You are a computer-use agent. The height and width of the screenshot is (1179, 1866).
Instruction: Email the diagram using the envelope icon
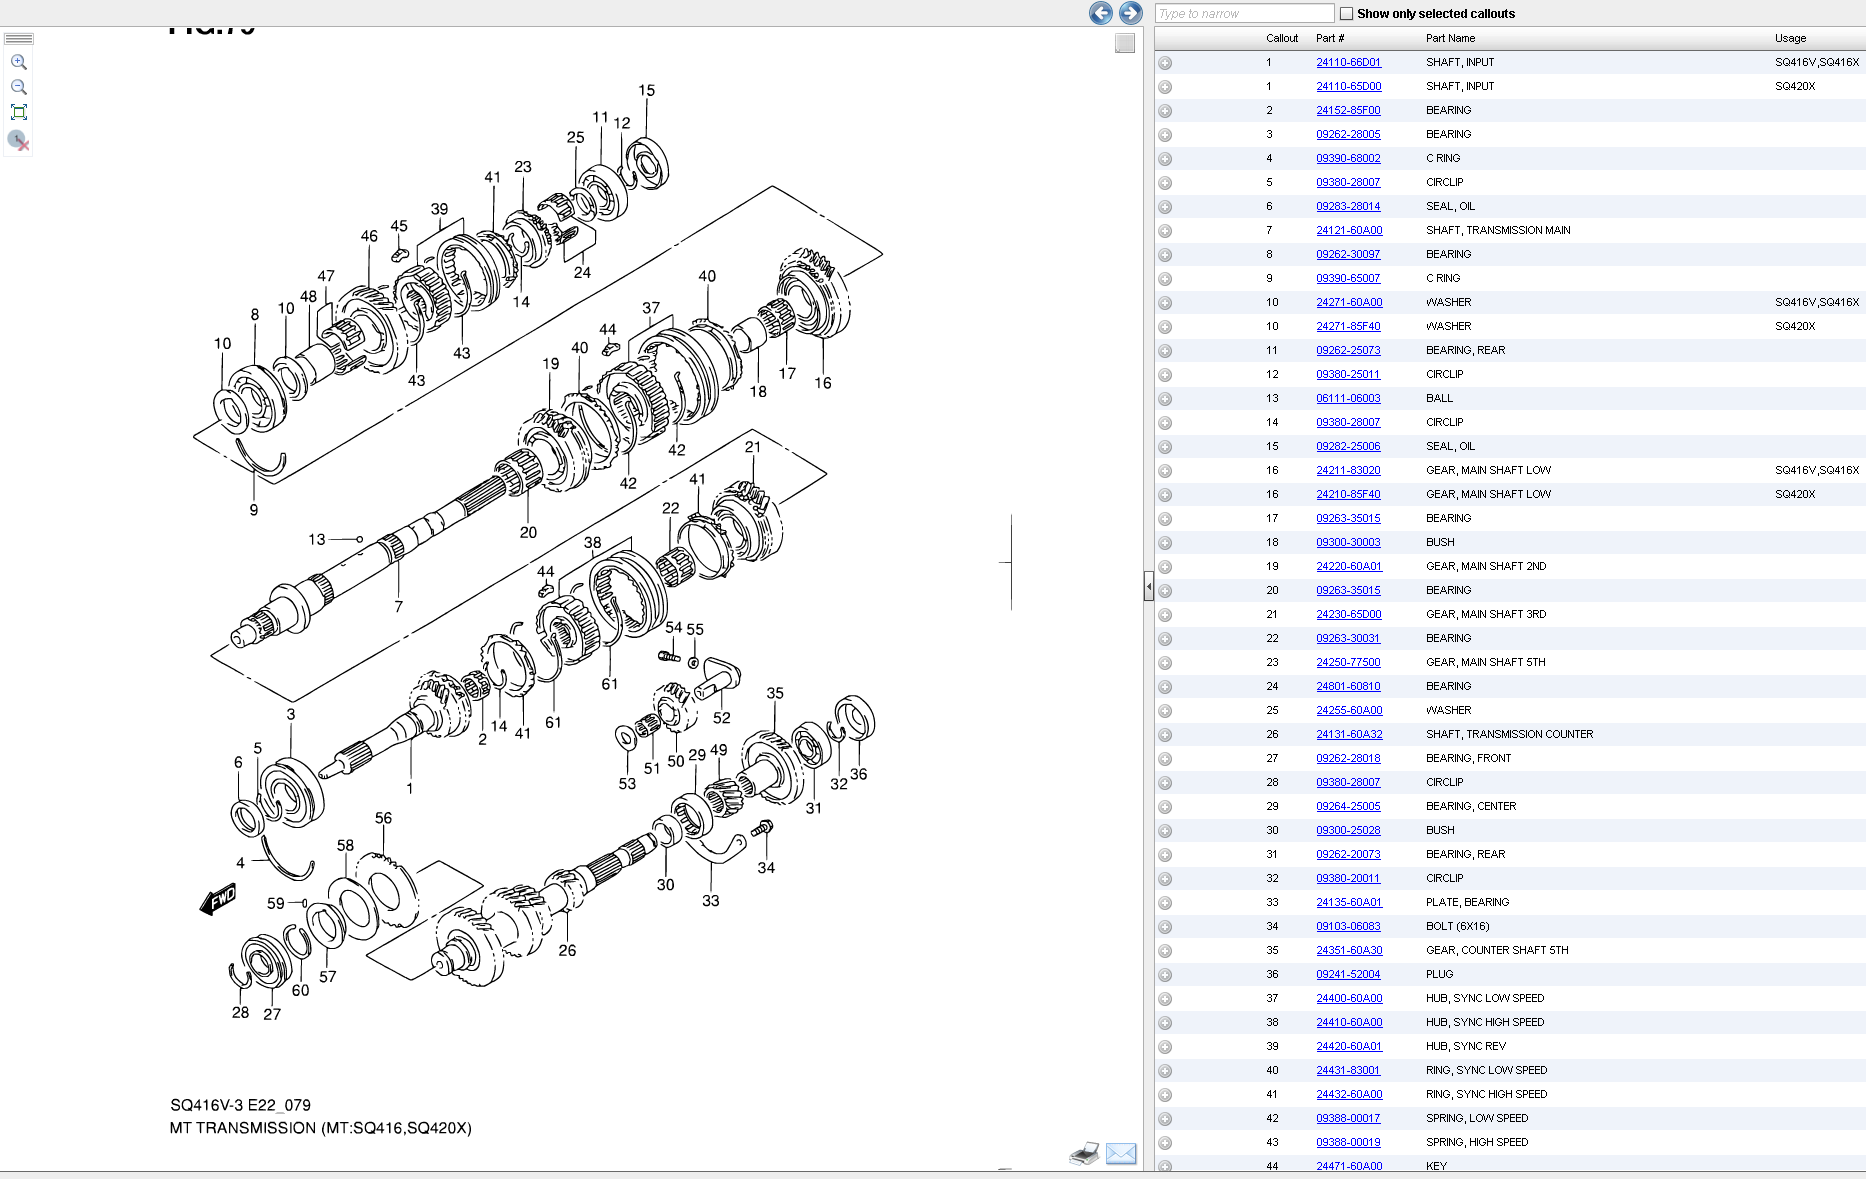pos(1121,1153)
